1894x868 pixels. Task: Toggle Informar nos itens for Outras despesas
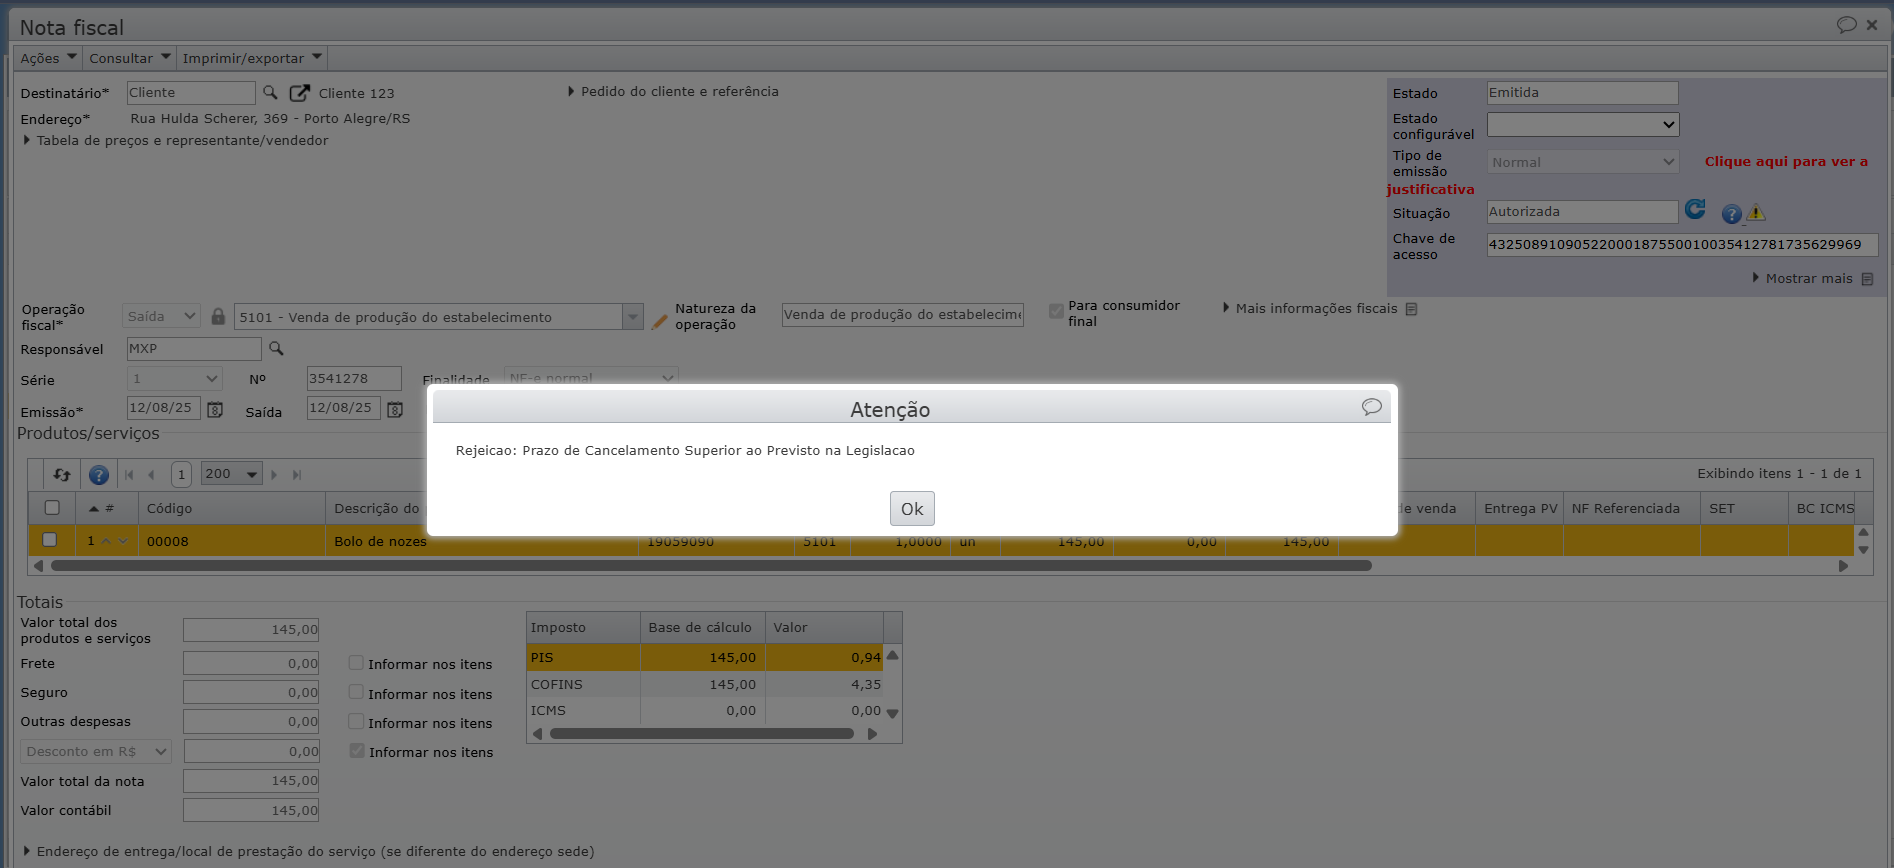(x=355, y=721)
